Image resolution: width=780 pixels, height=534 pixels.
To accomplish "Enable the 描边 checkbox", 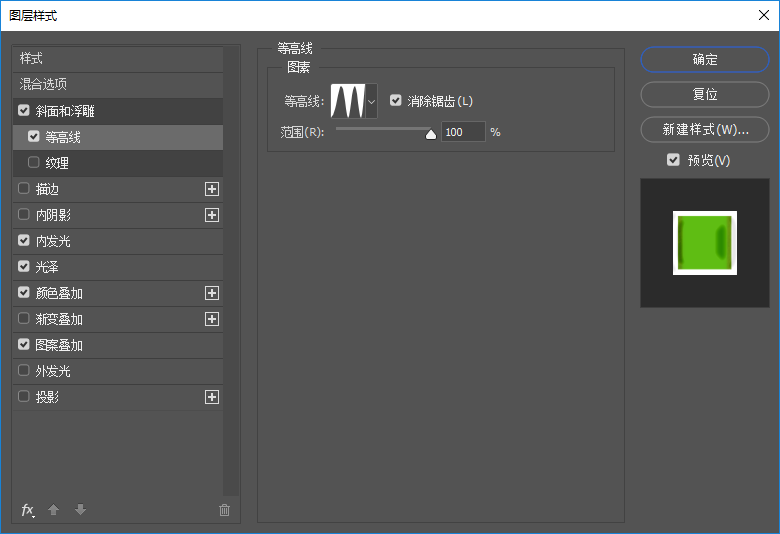I will click(x=24, y=189).
